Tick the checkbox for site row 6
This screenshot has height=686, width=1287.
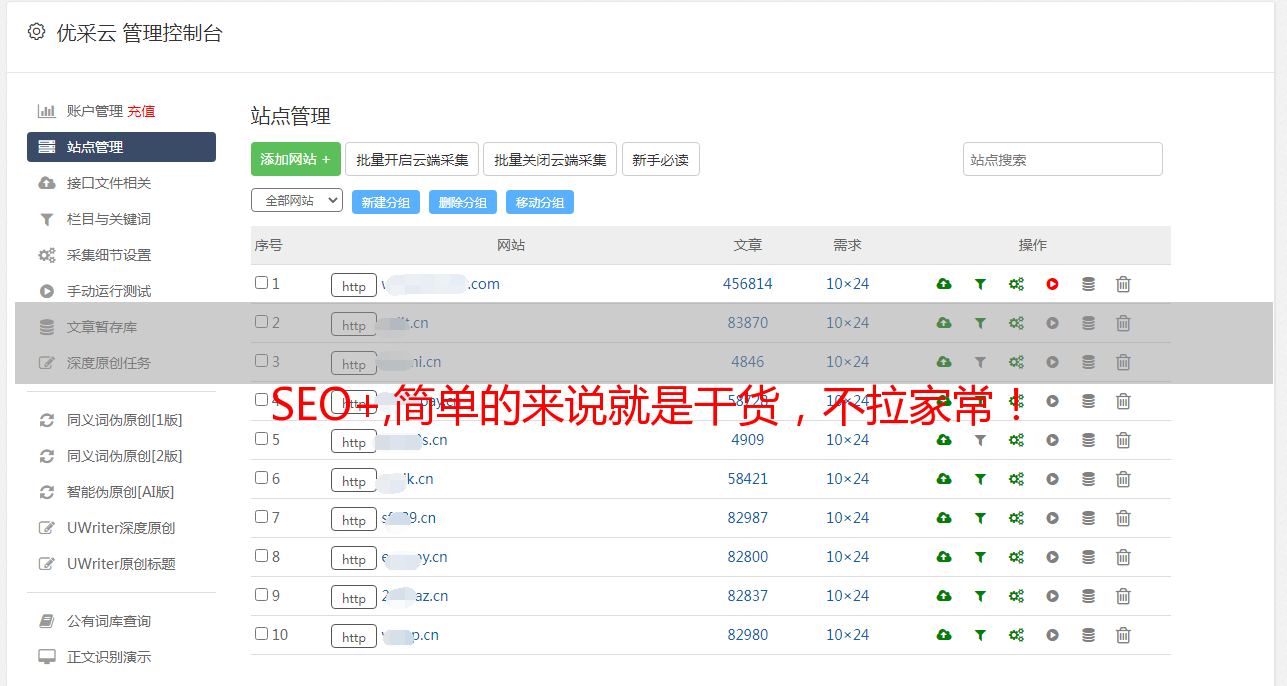pos(261,478)
